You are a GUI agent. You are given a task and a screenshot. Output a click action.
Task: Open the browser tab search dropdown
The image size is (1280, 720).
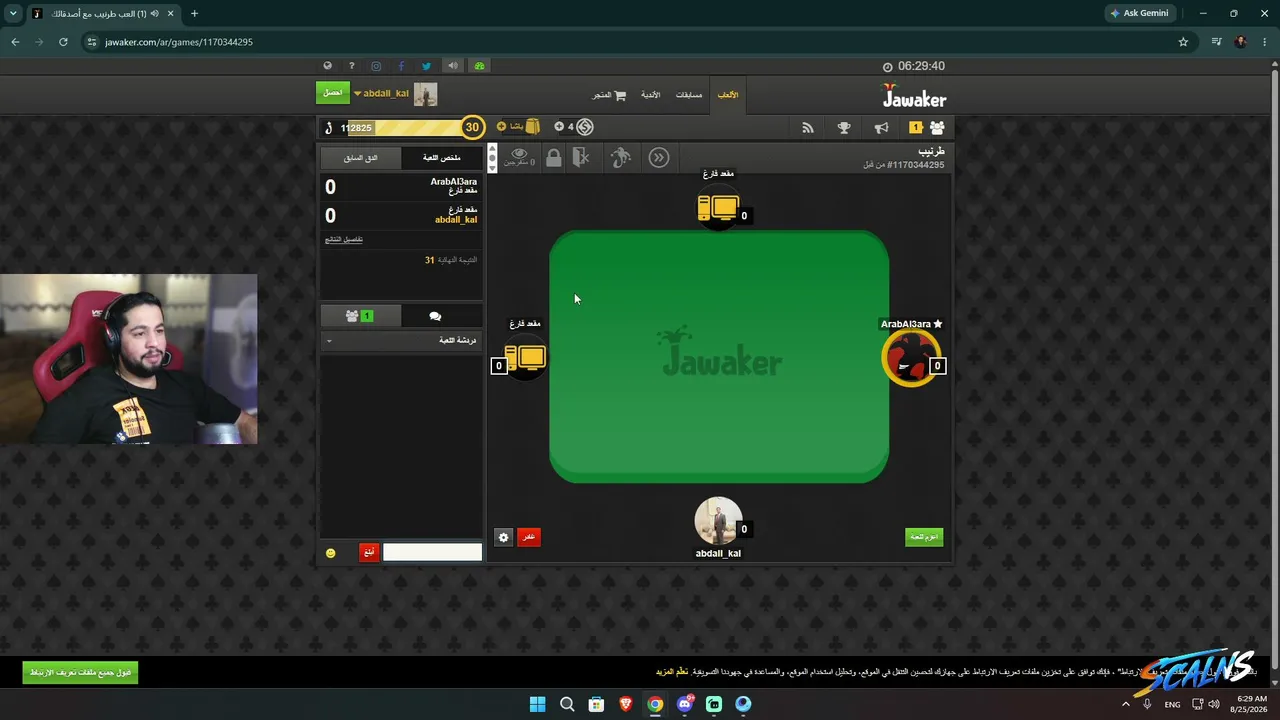13,13
